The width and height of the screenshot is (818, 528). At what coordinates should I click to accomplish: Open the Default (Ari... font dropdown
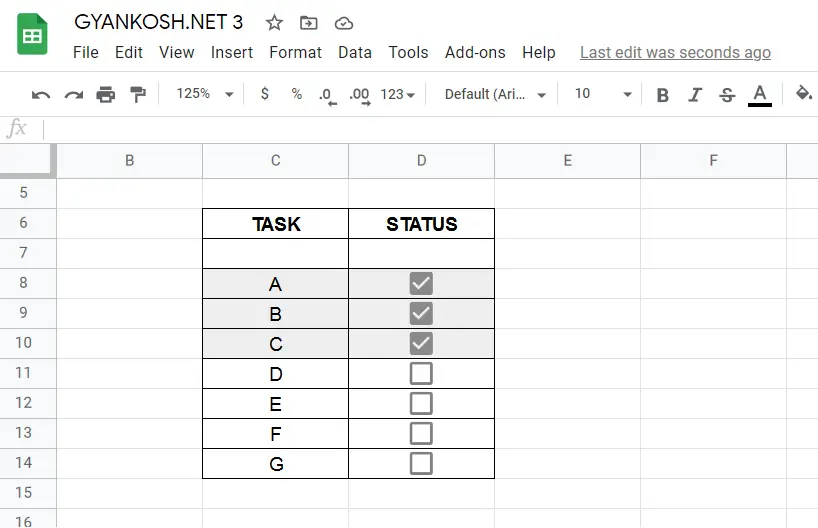click(x=495, y=94)
